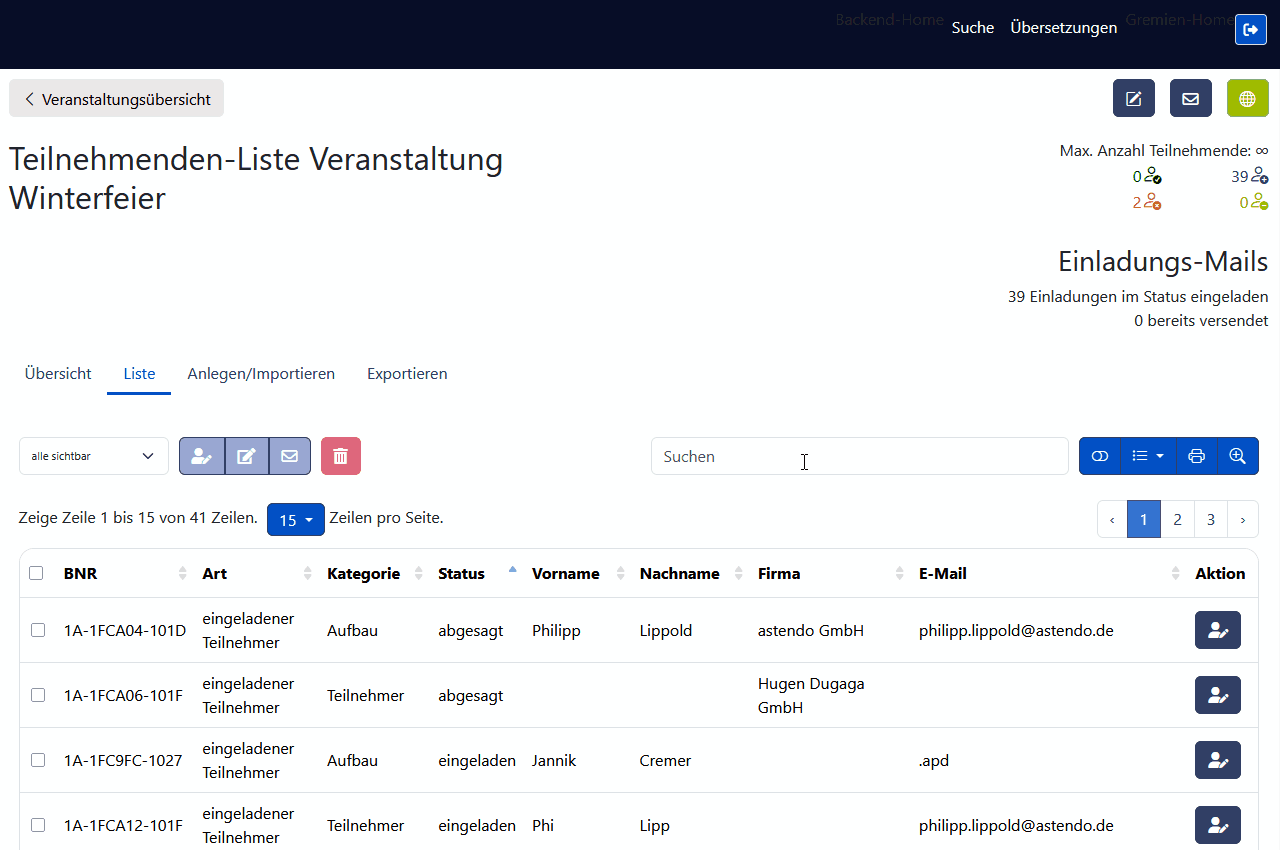Select the row checkbox for 1A-1FCA04-101D
Screen dimensions: 1280x850
point(38,630)
